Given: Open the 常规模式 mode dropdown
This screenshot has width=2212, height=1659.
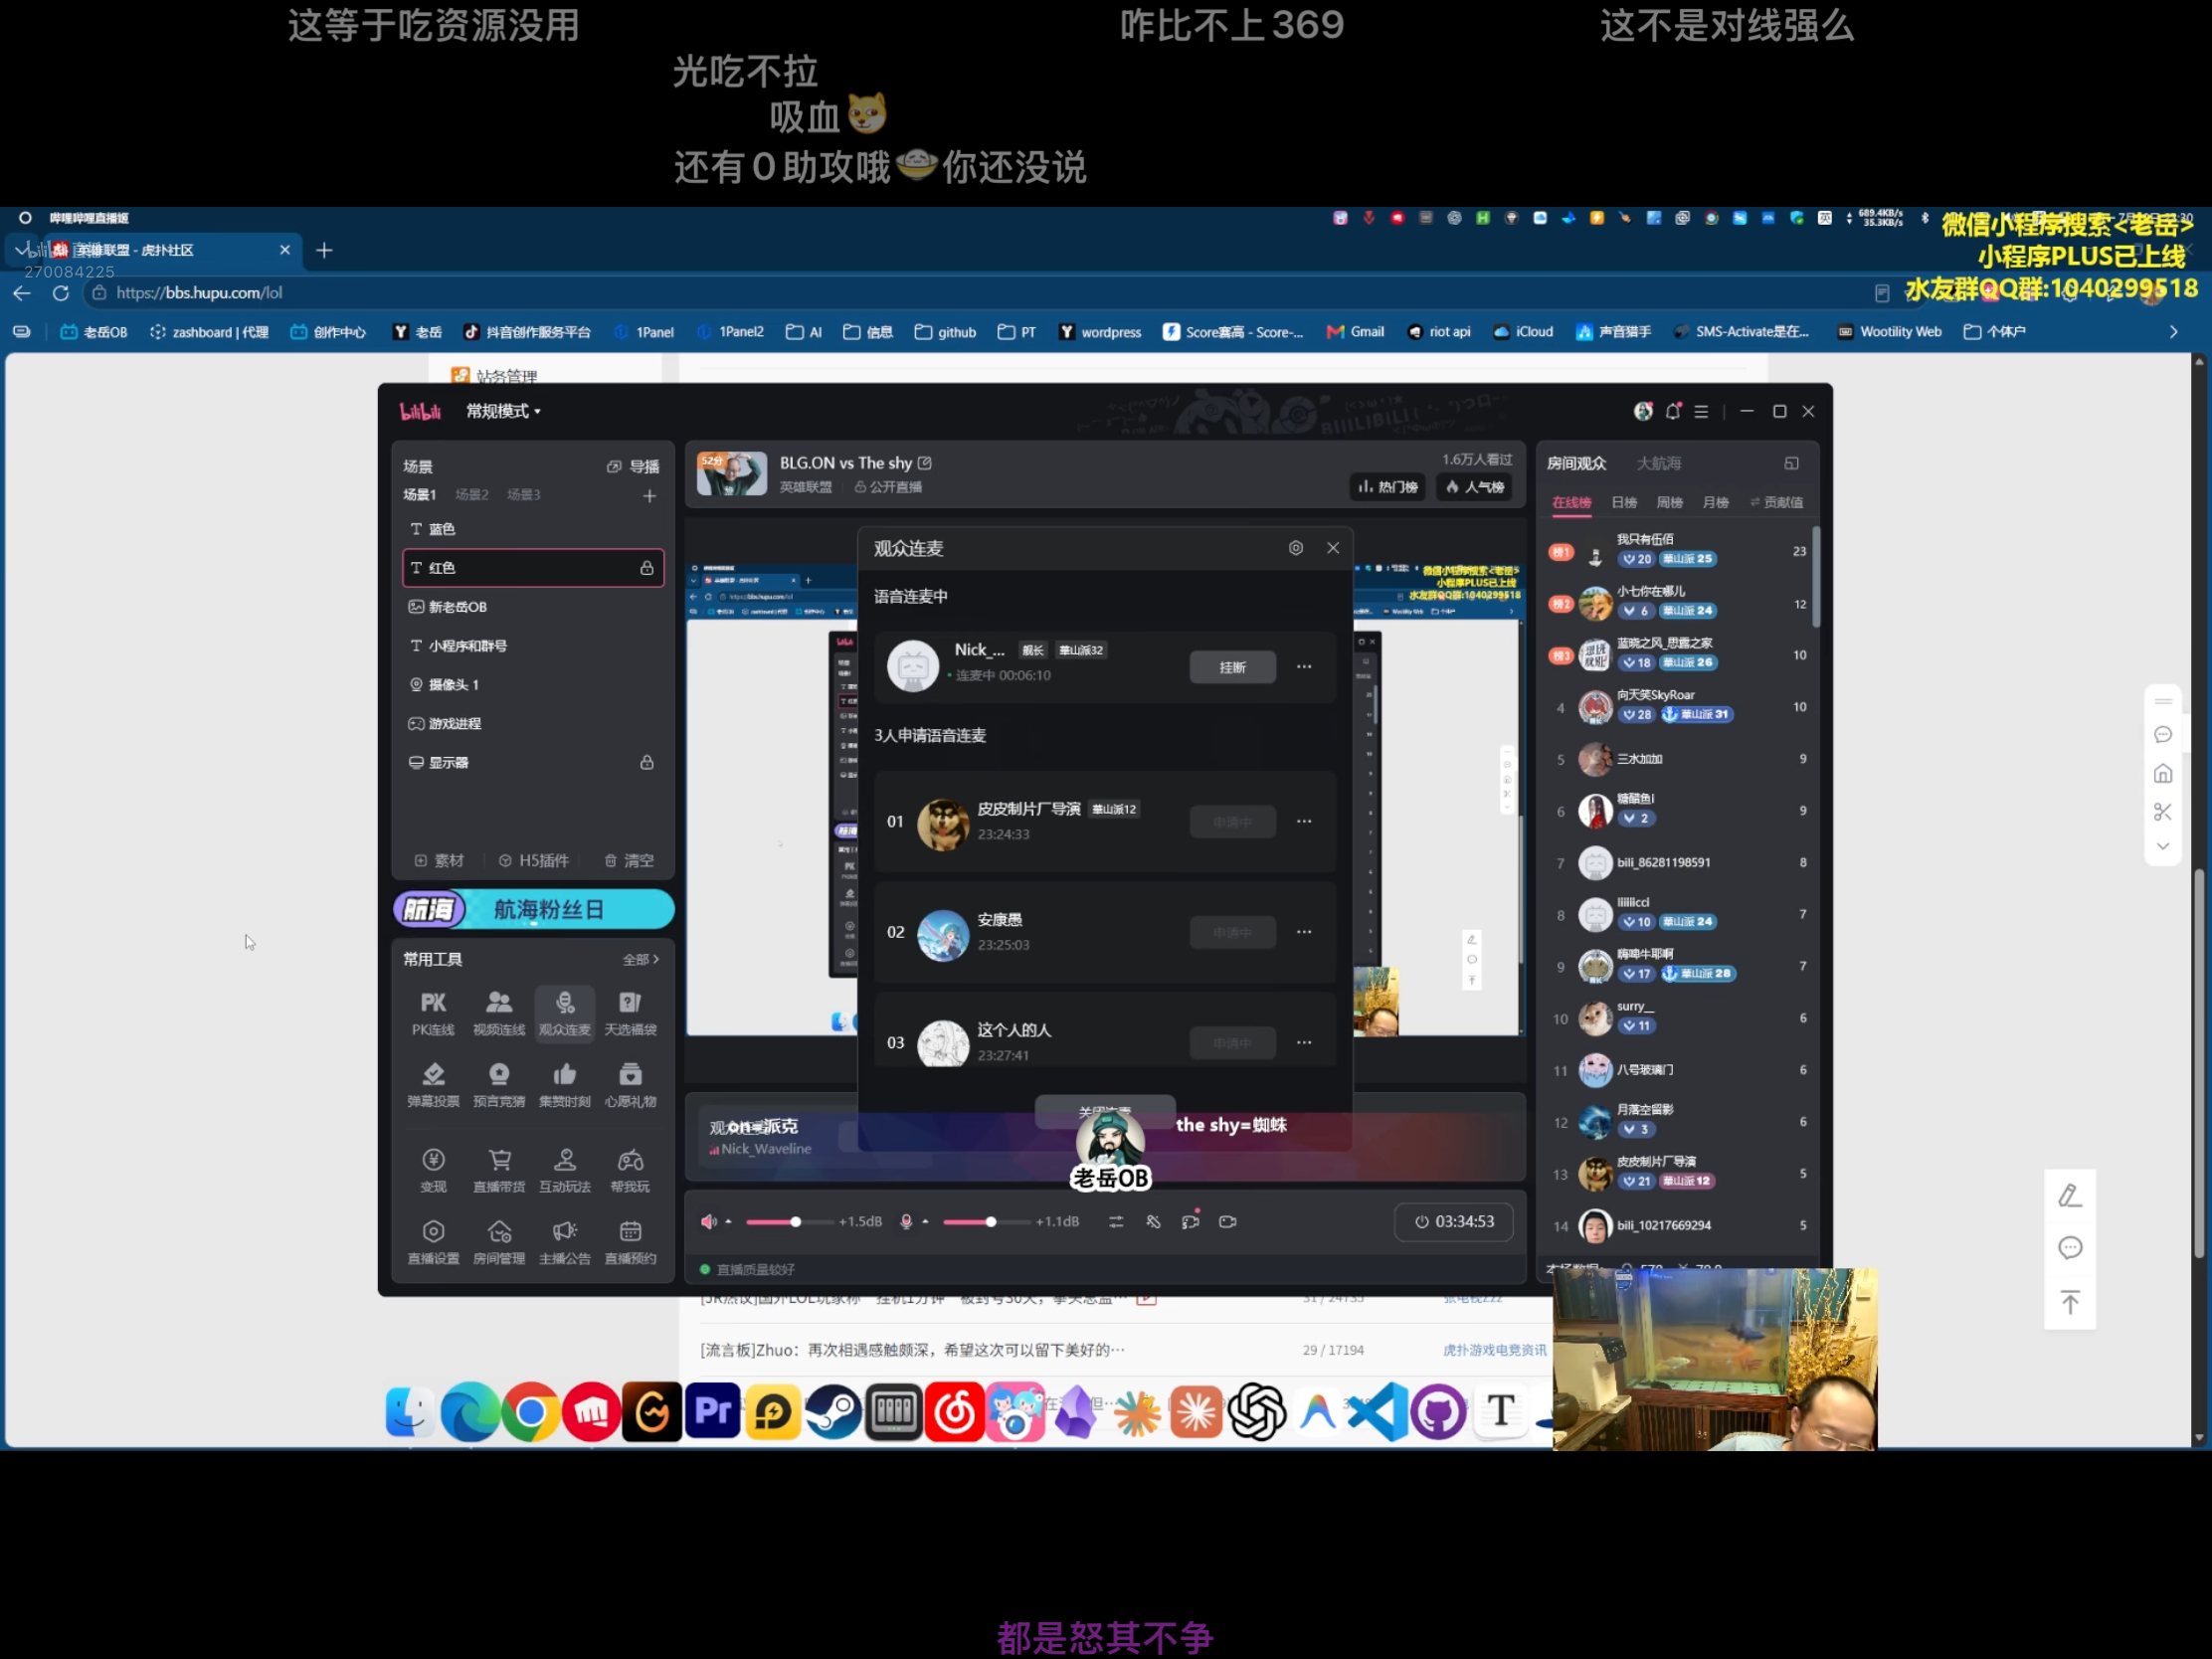Looking at the screenshot, I should pyautogui.click(x=503, y=411).
